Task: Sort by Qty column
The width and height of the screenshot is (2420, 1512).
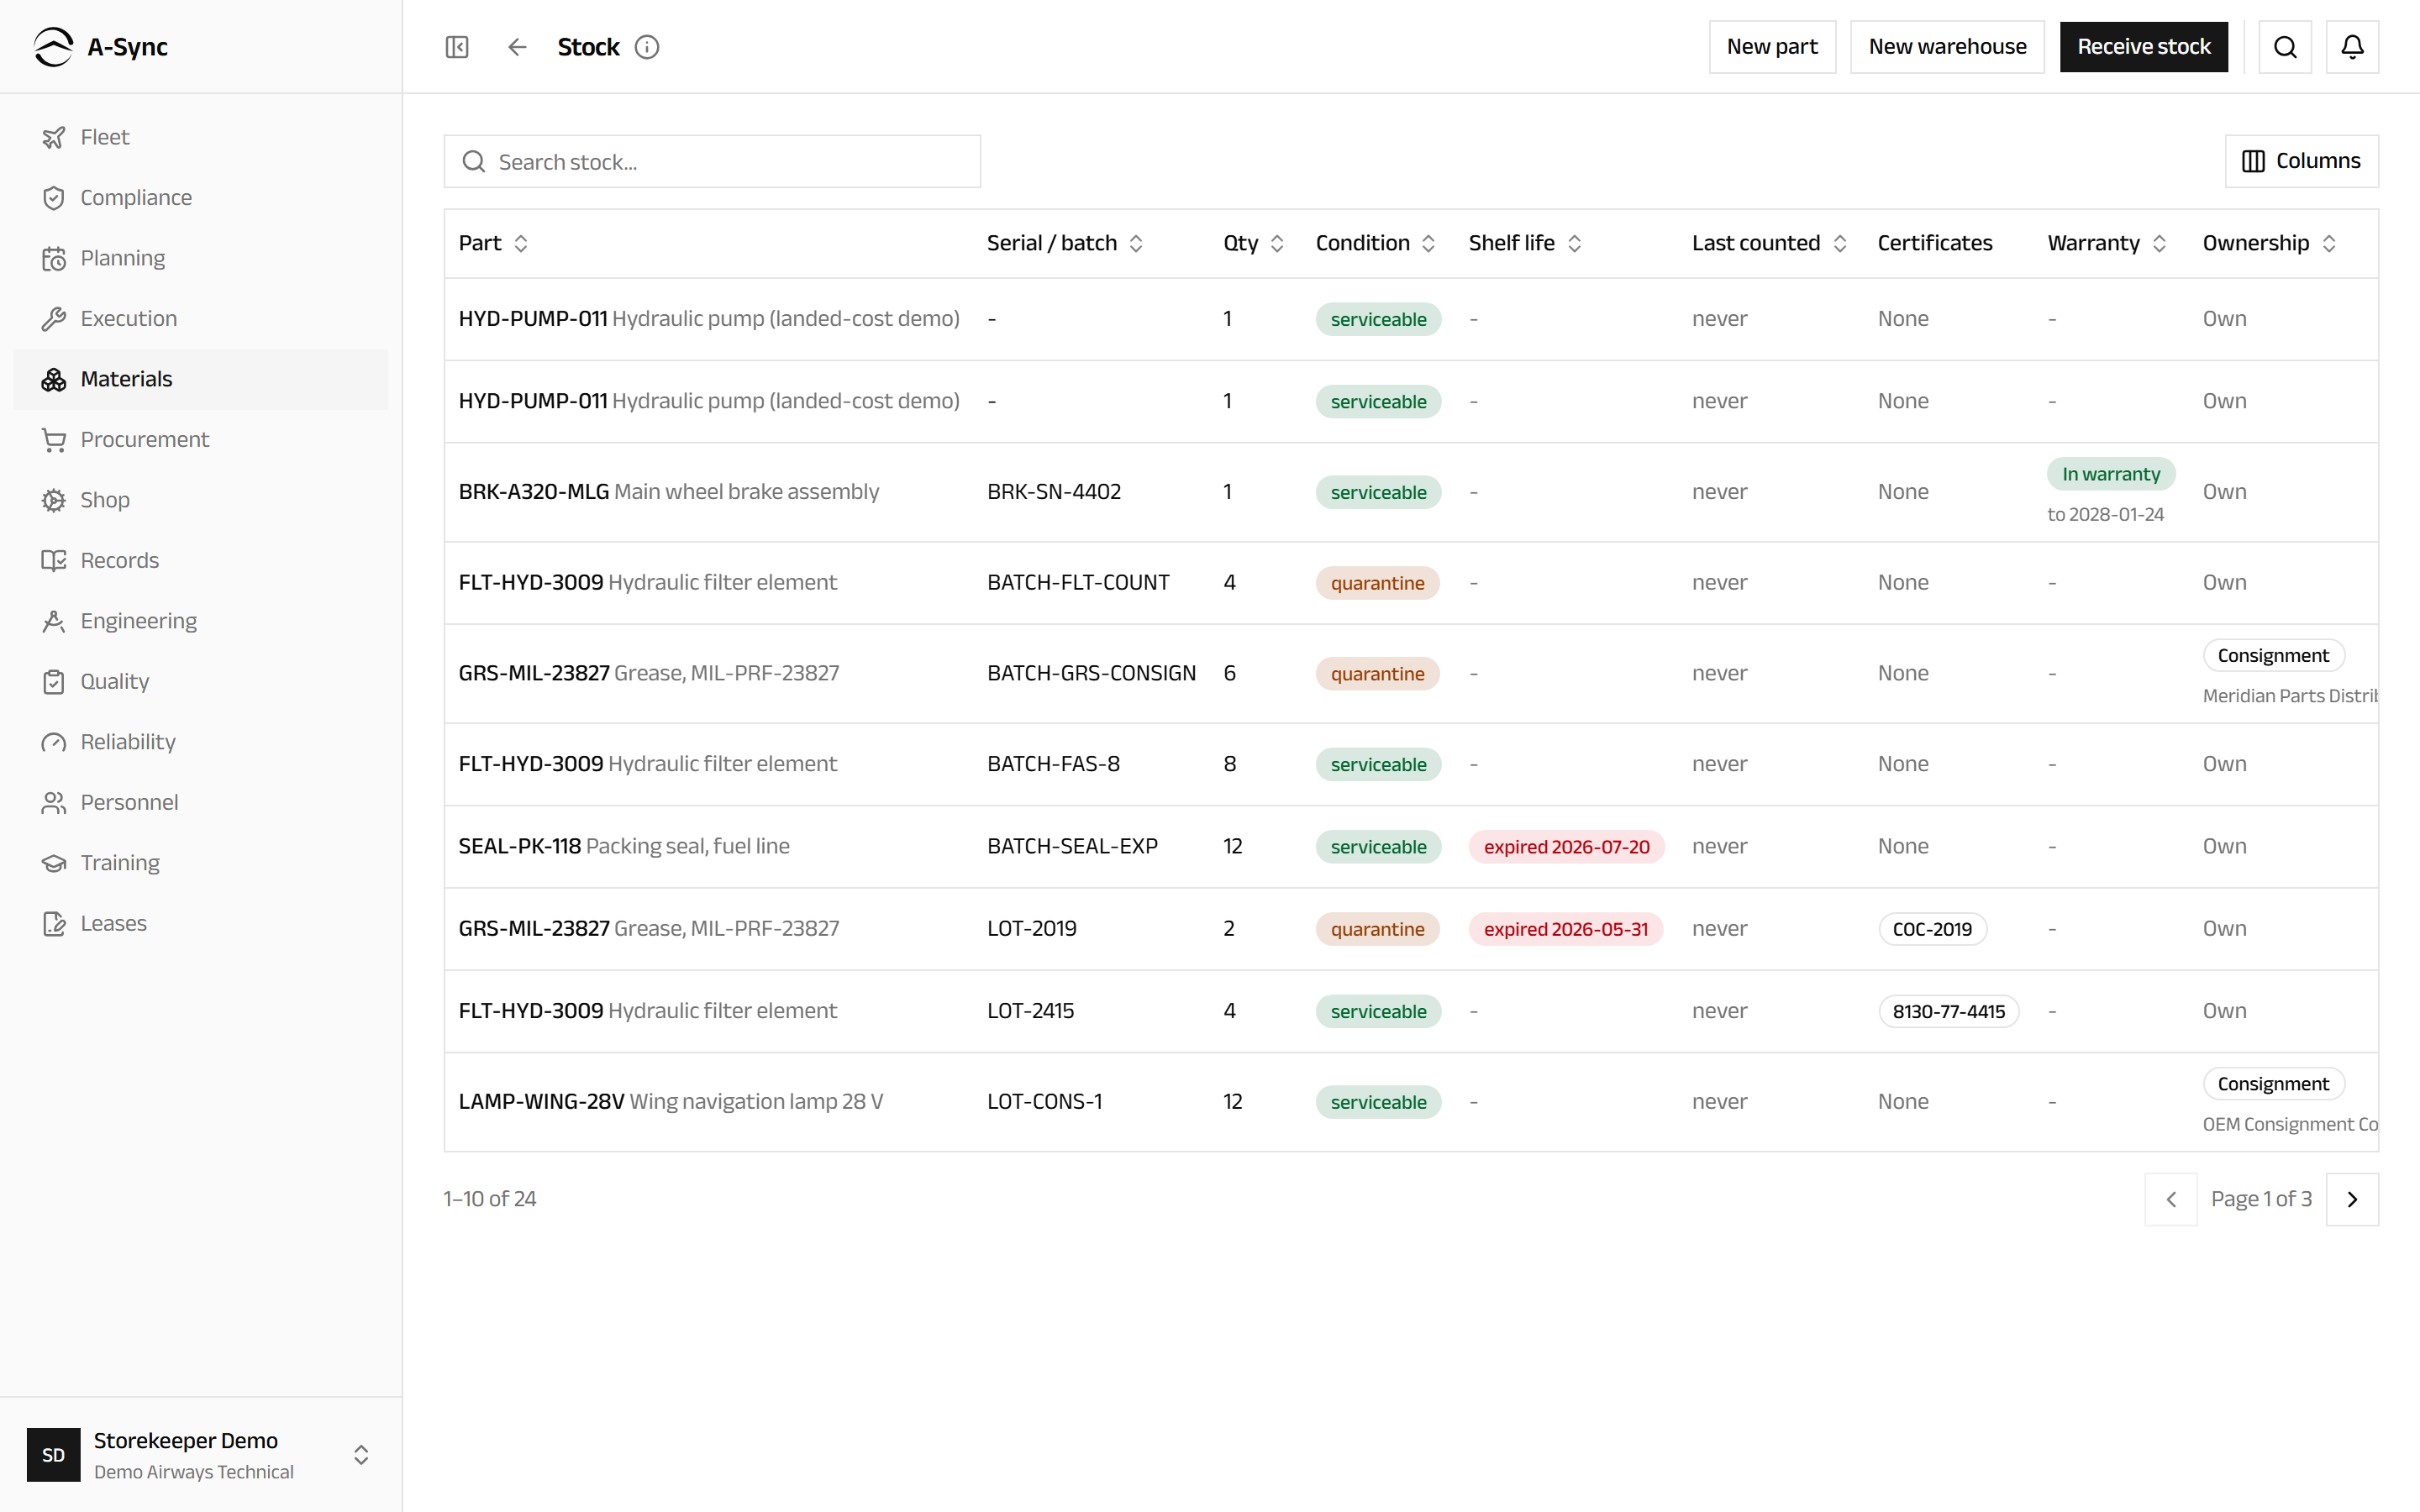Action: pyautogui.click(x=1253, y=243)
